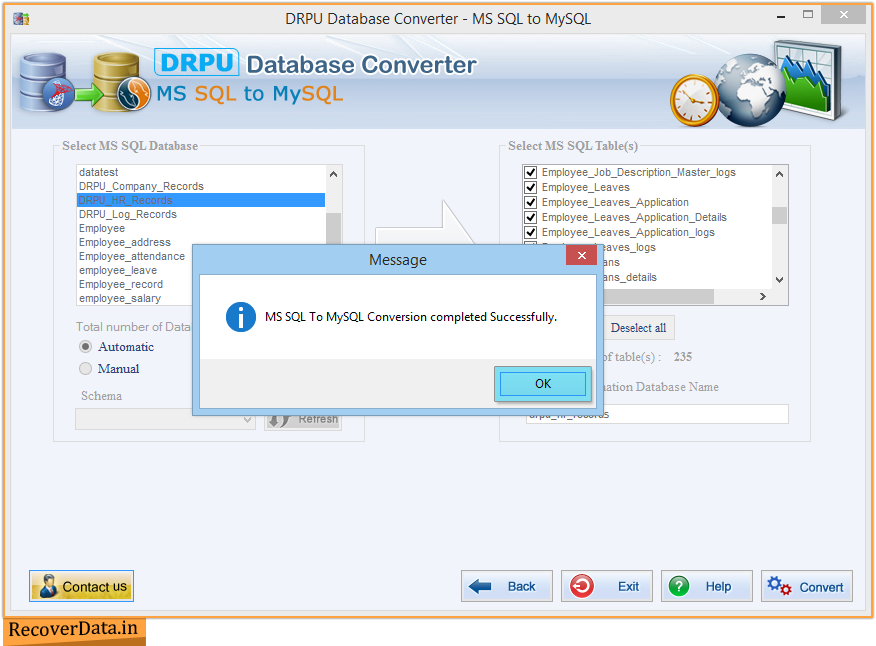Click the table count value 235
The image size is (876, 646).
click(x=683, y=357)
